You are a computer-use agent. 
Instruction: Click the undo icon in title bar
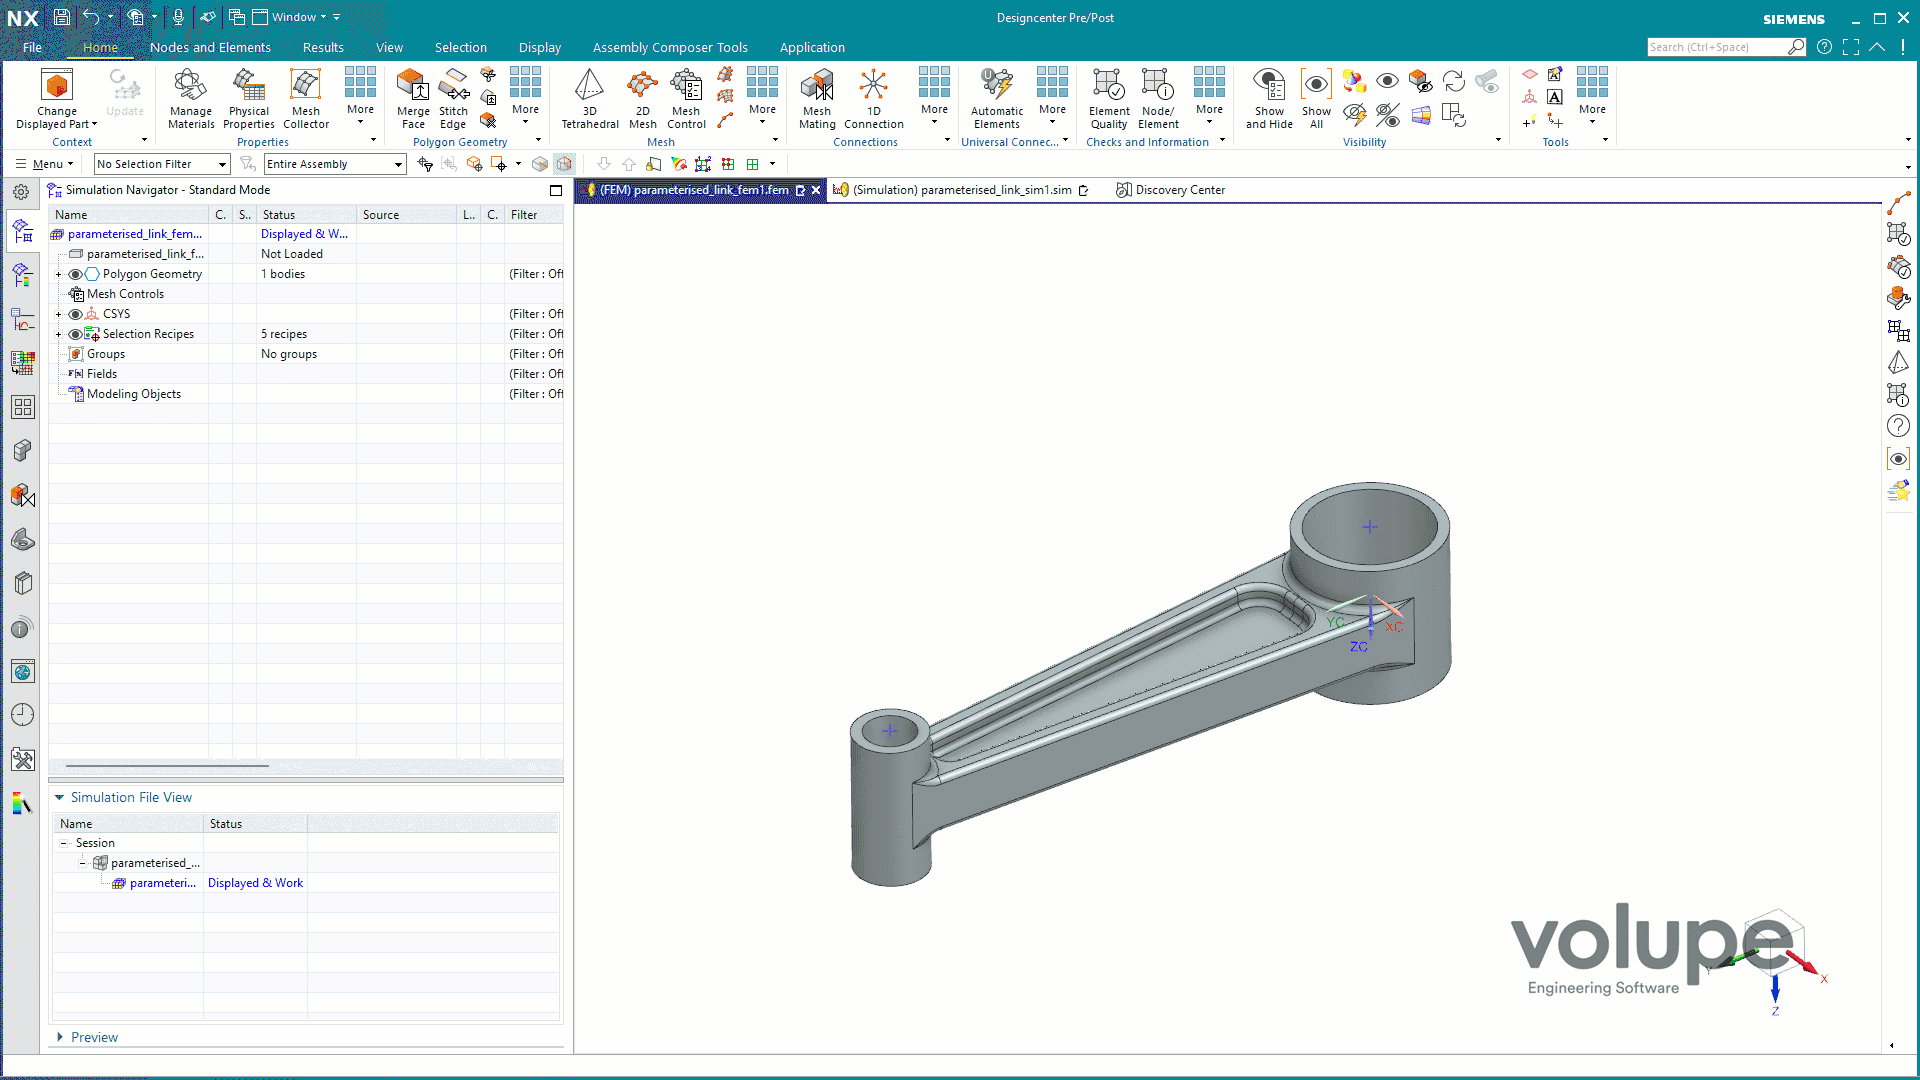(x=91, y=17)
